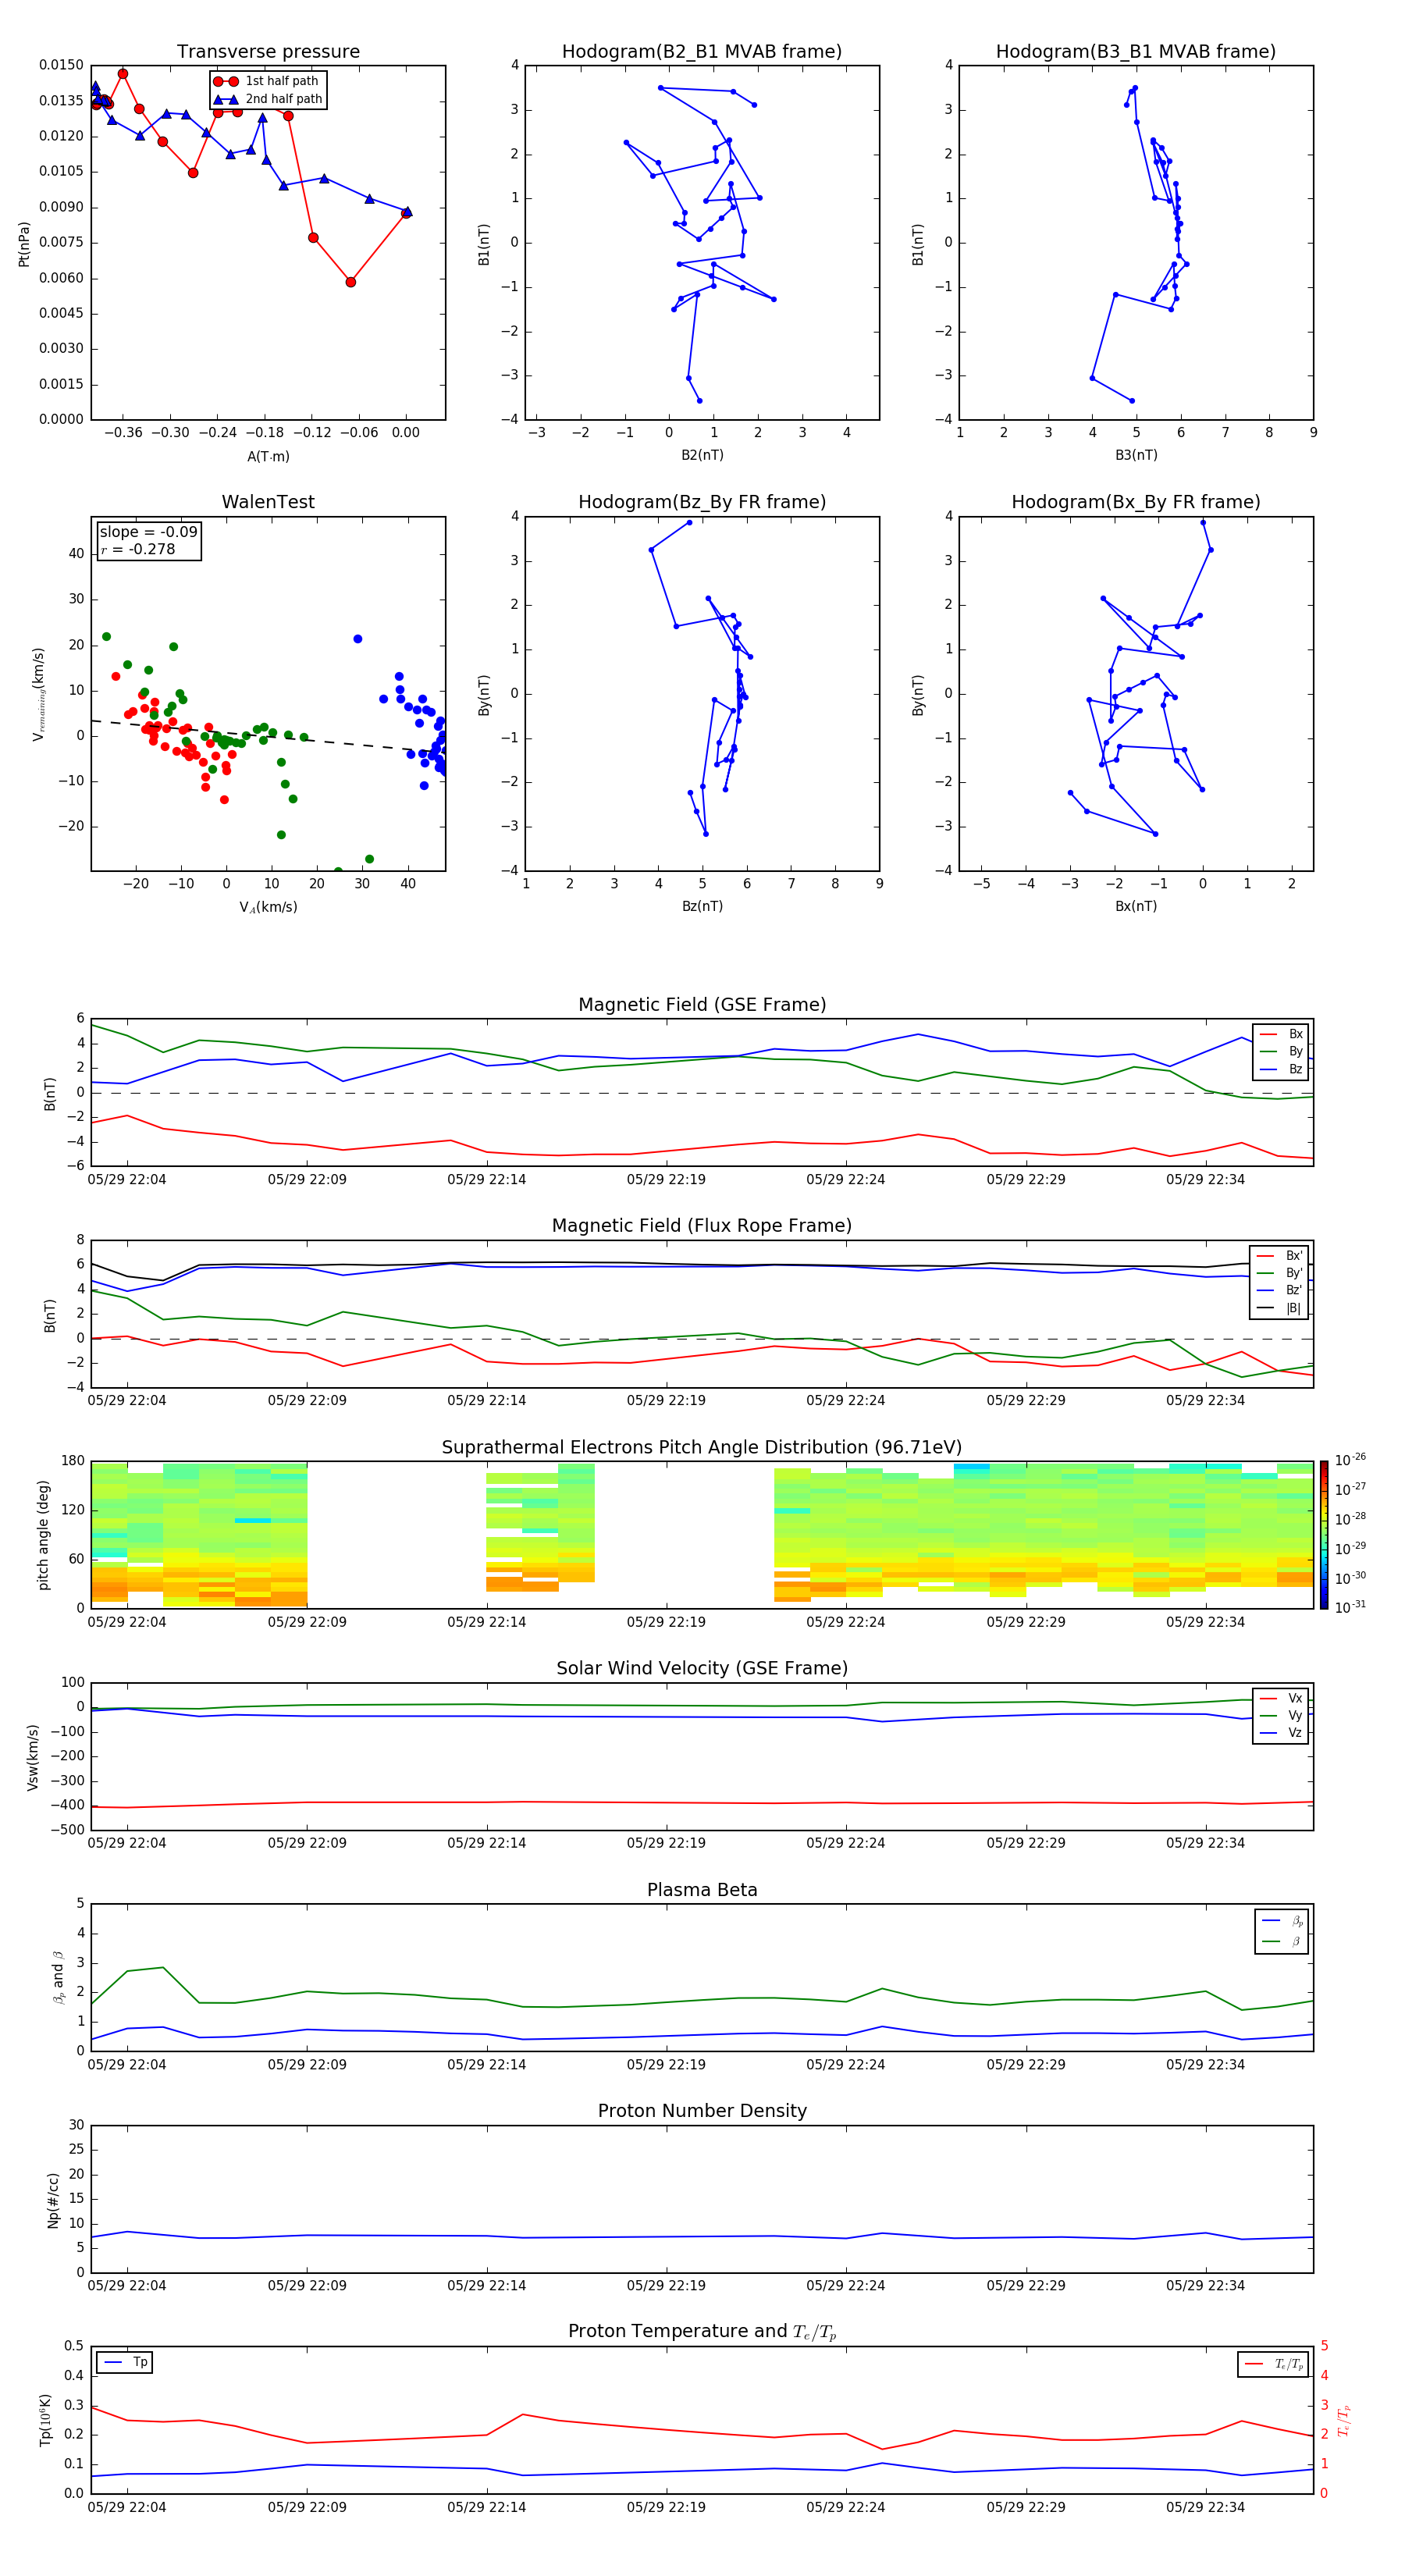Click the "Bz'" entry in Flux Rope legend
The width and height of the screenshot is (1405, 2576).
tap(1279, 1290)
